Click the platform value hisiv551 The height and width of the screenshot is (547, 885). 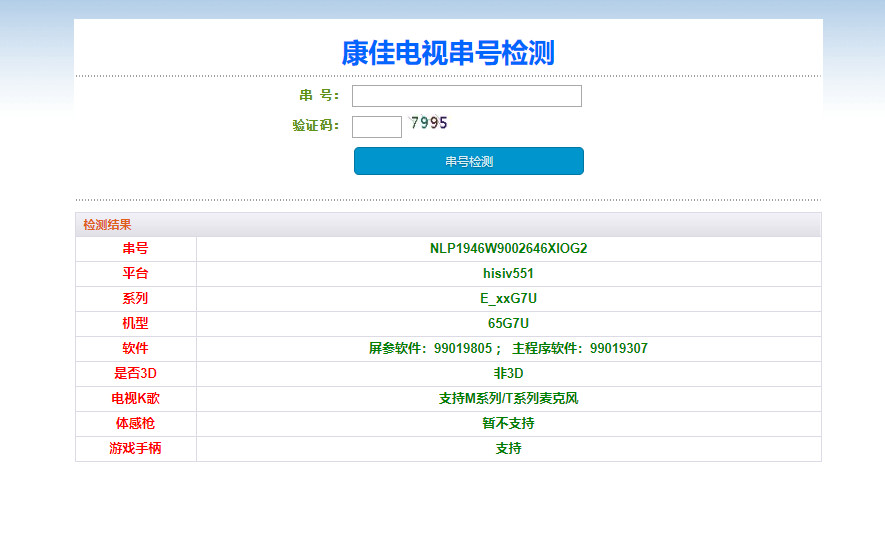(x=509, y=274)
